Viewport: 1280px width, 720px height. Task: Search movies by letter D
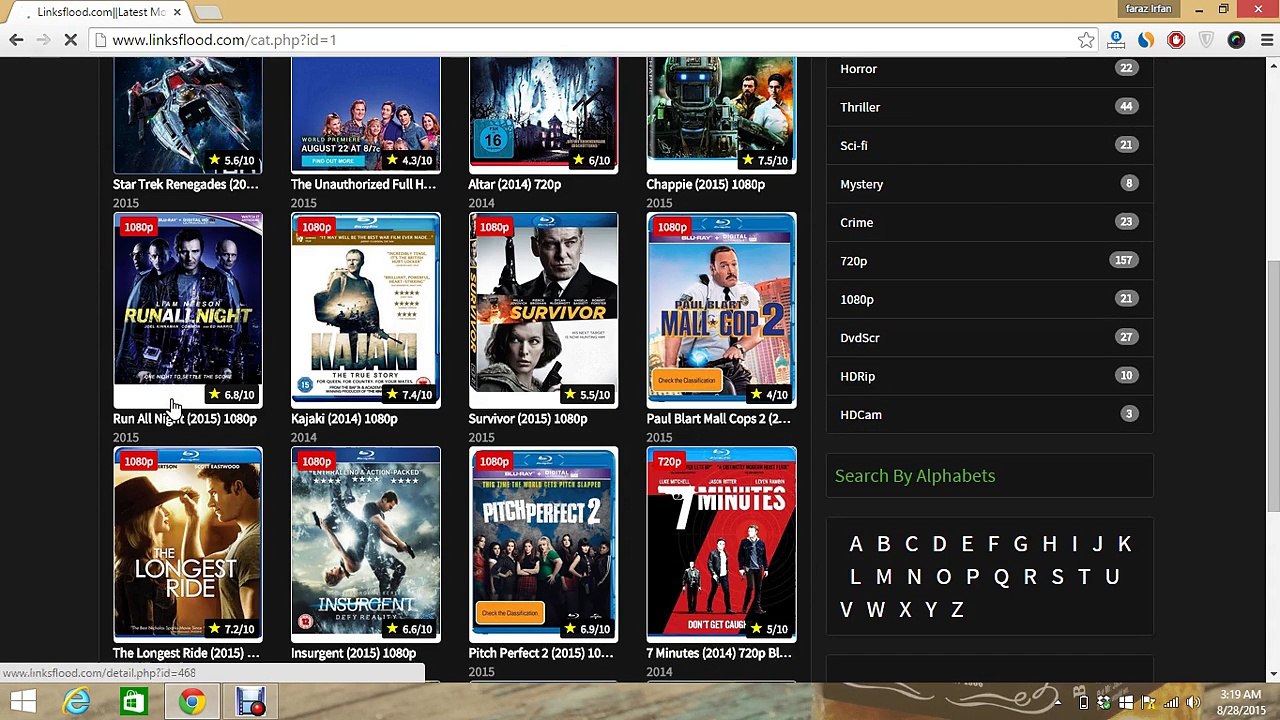click(x=939, y=544)
